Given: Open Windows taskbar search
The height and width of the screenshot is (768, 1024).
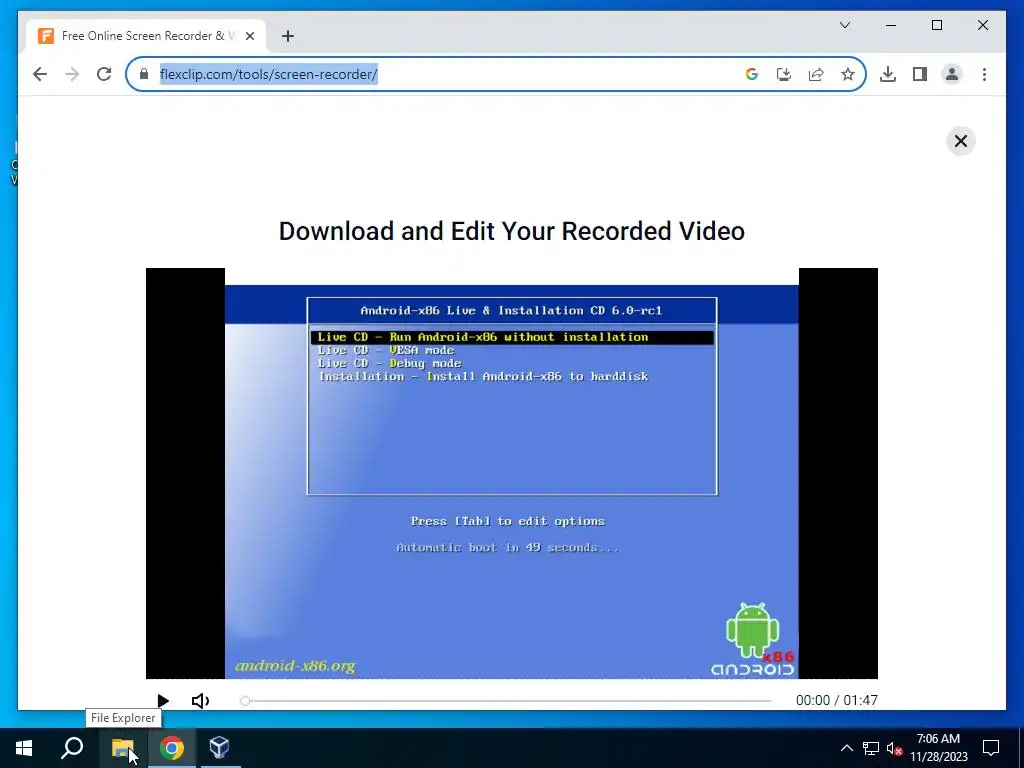Looking at the screenshot, I should (72, 748).
